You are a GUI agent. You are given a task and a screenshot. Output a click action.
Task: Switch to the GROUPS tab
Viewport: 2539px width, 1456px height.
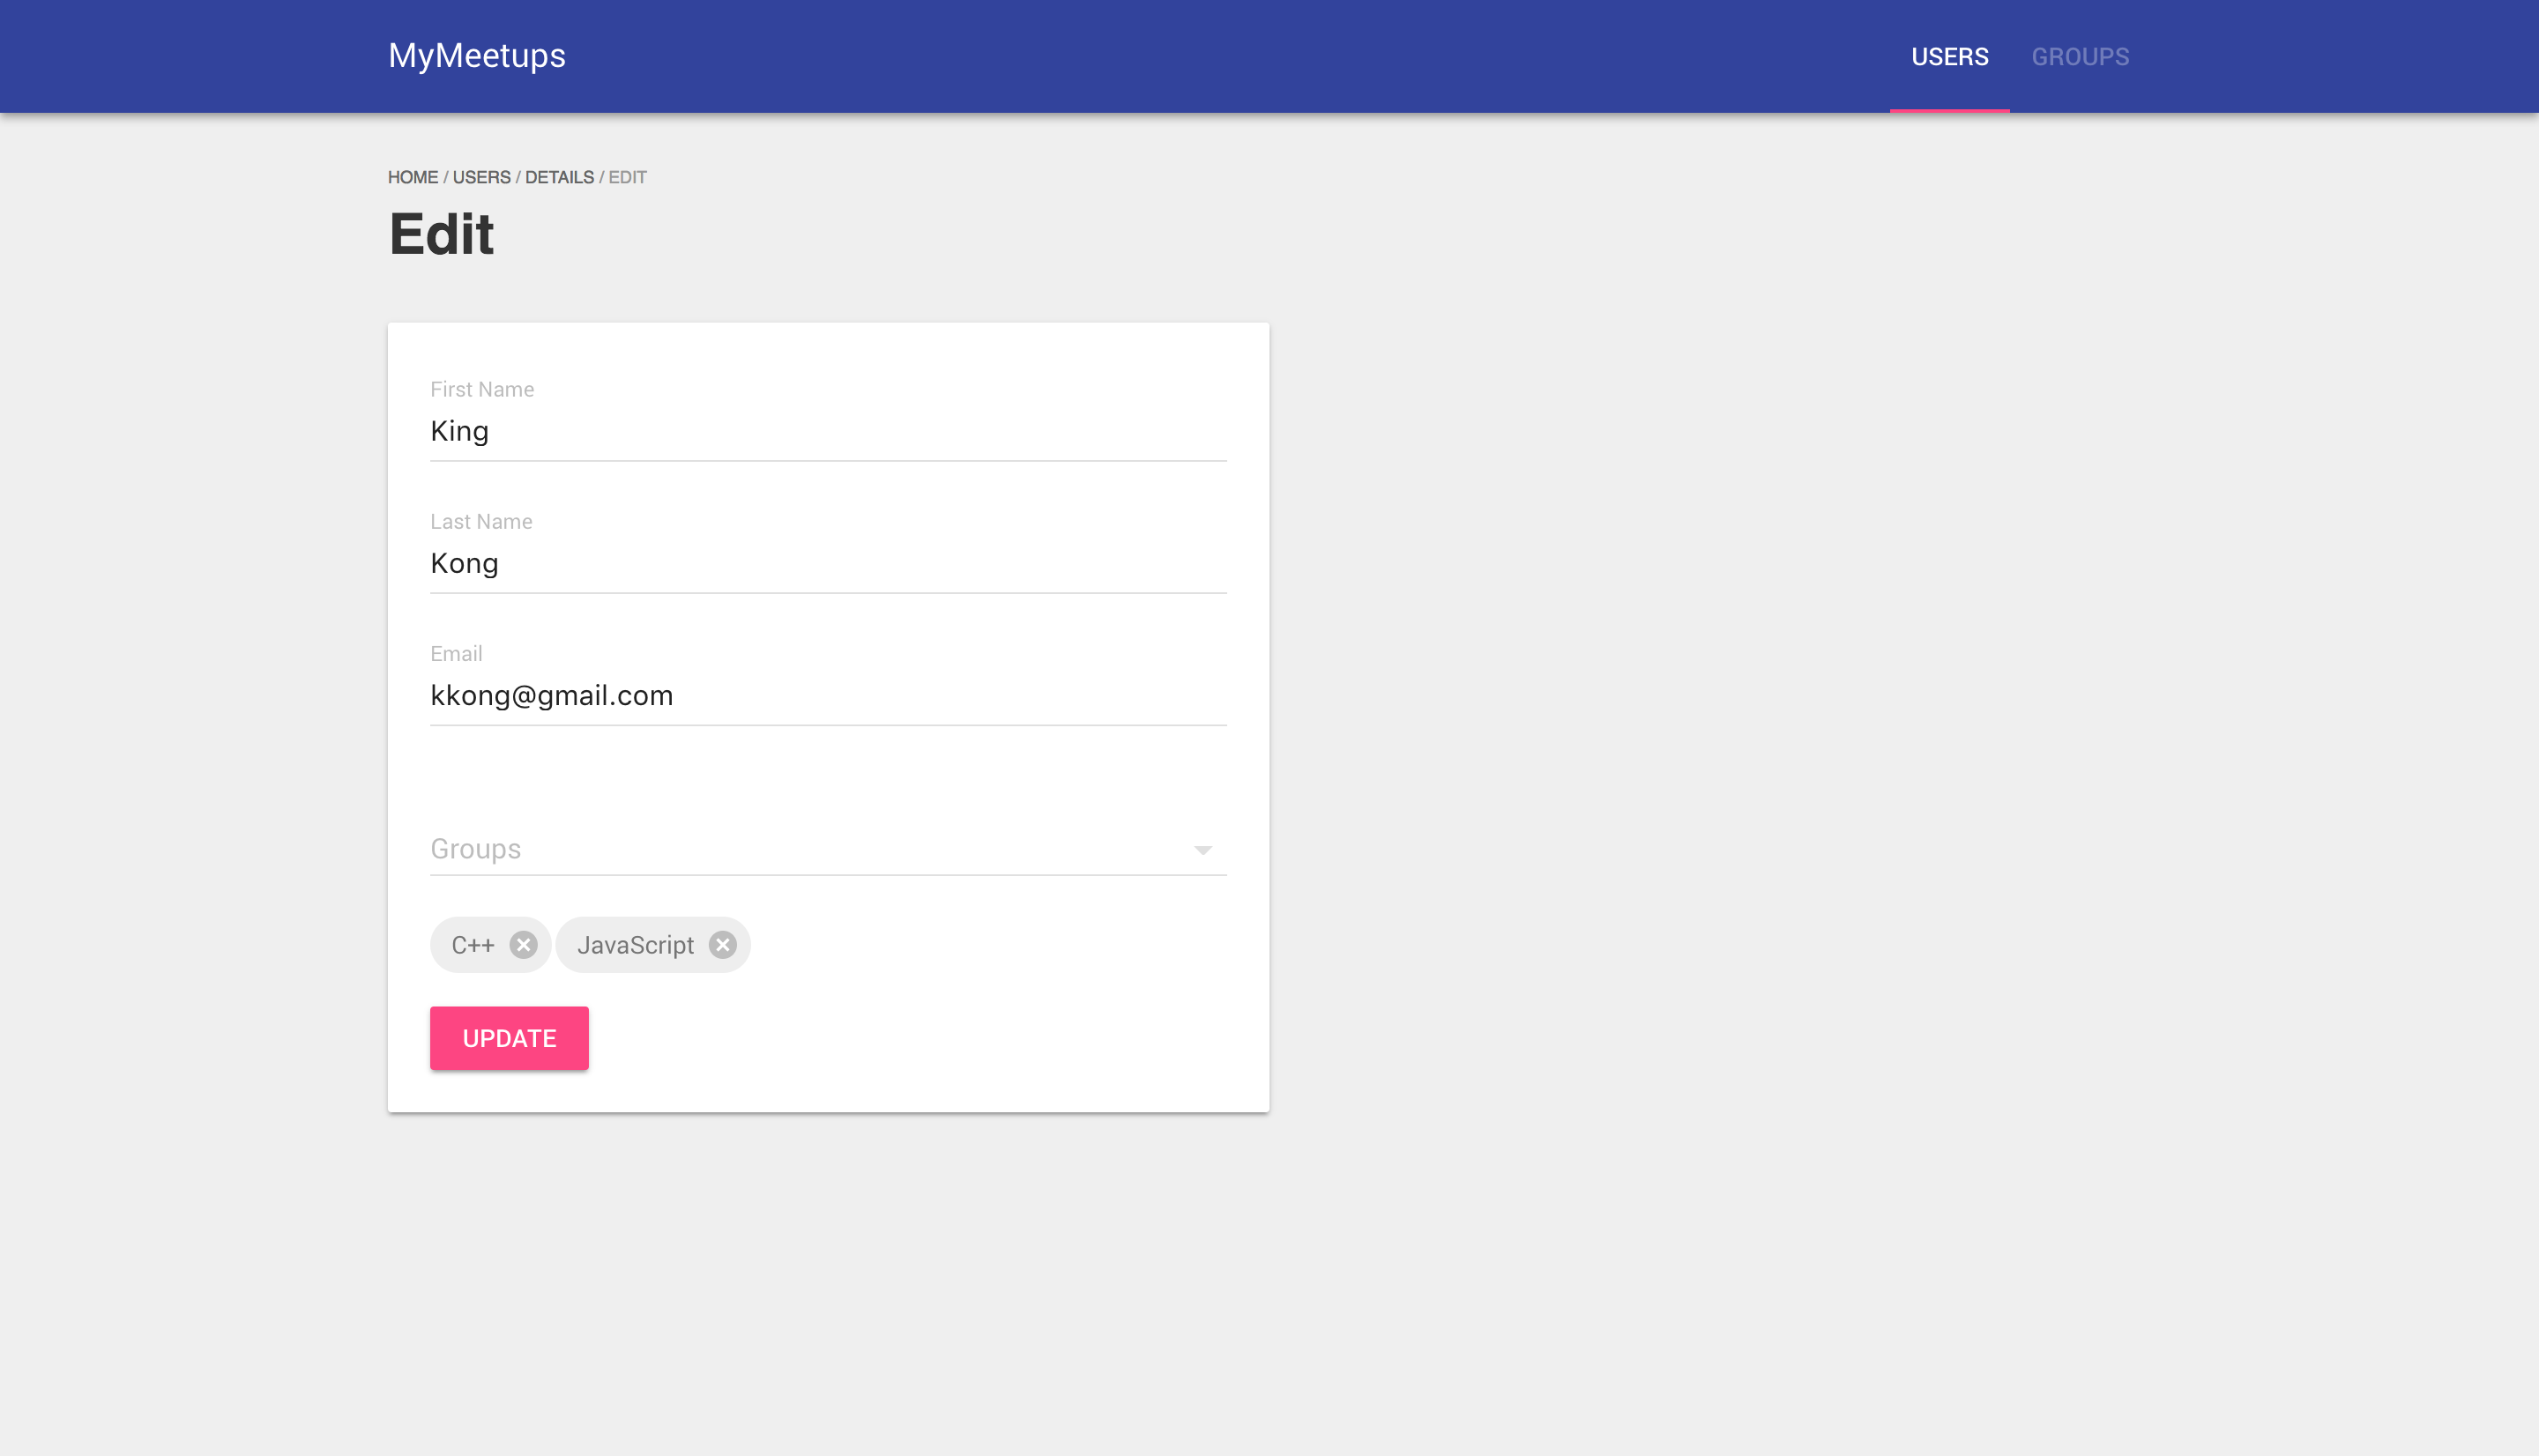[2079, 57]
